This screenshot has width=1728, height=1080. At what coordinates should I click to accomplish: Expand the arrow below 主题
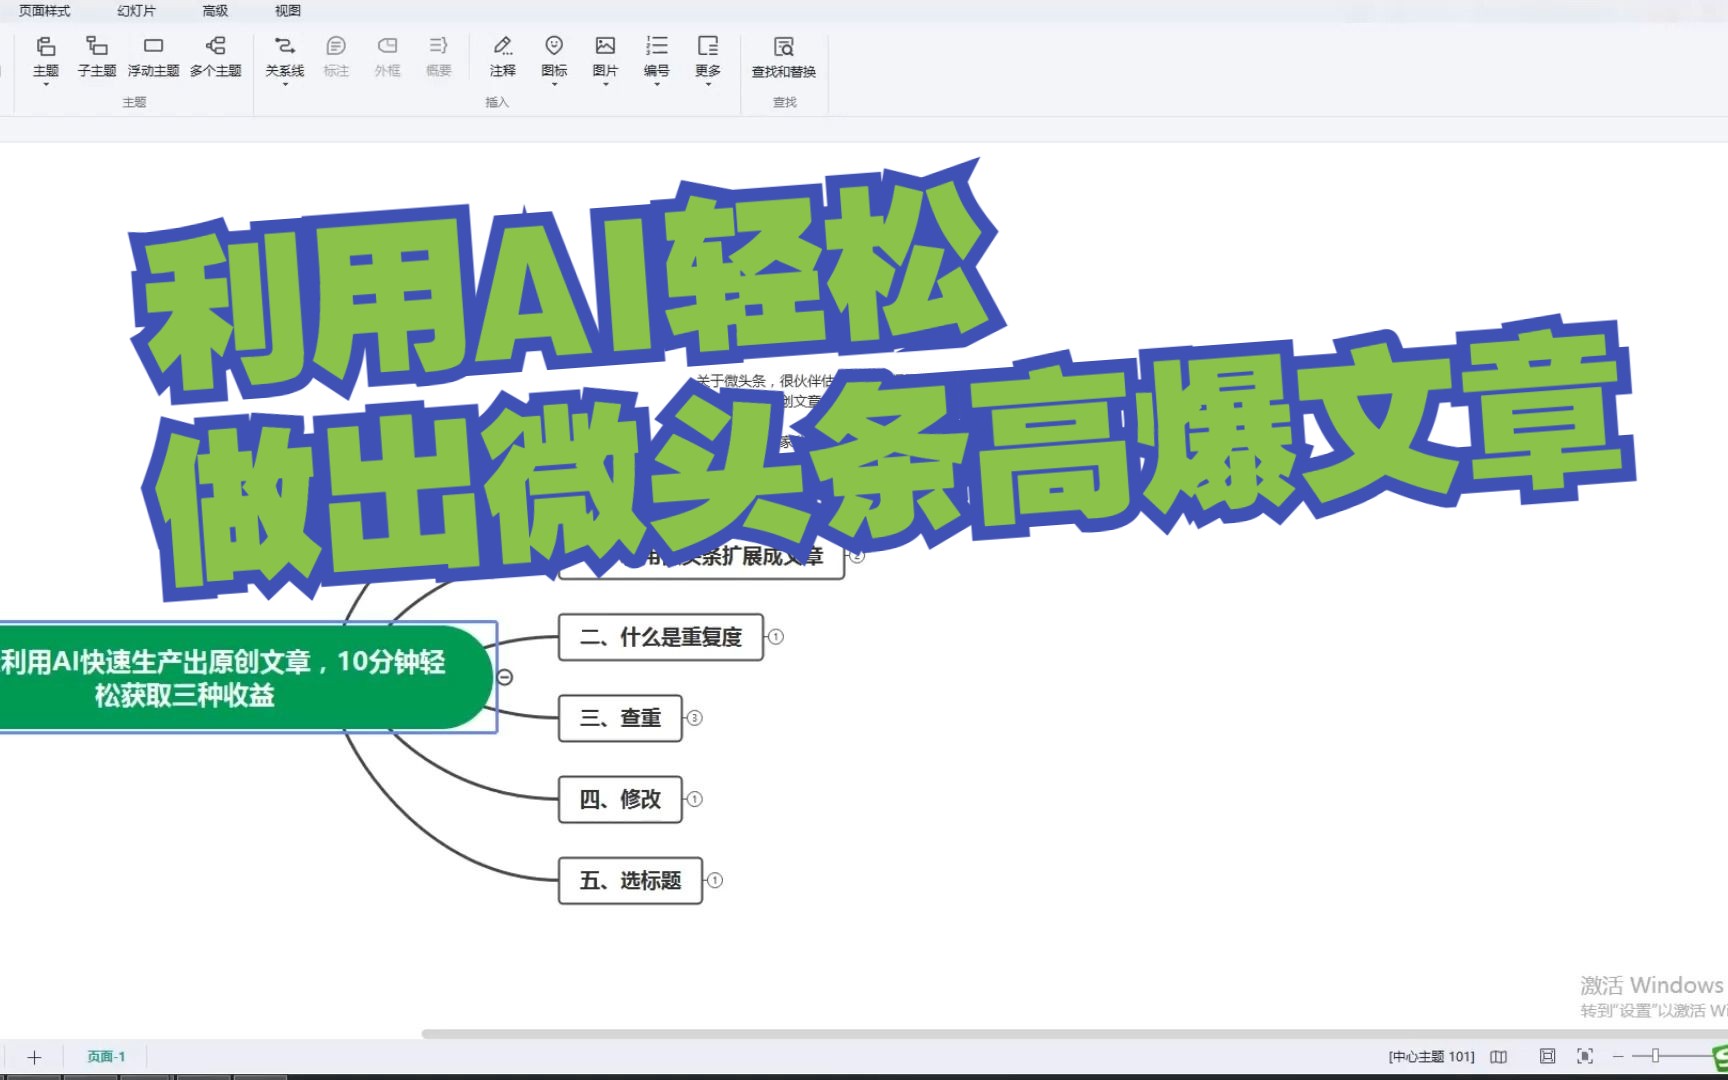(46, 85)
